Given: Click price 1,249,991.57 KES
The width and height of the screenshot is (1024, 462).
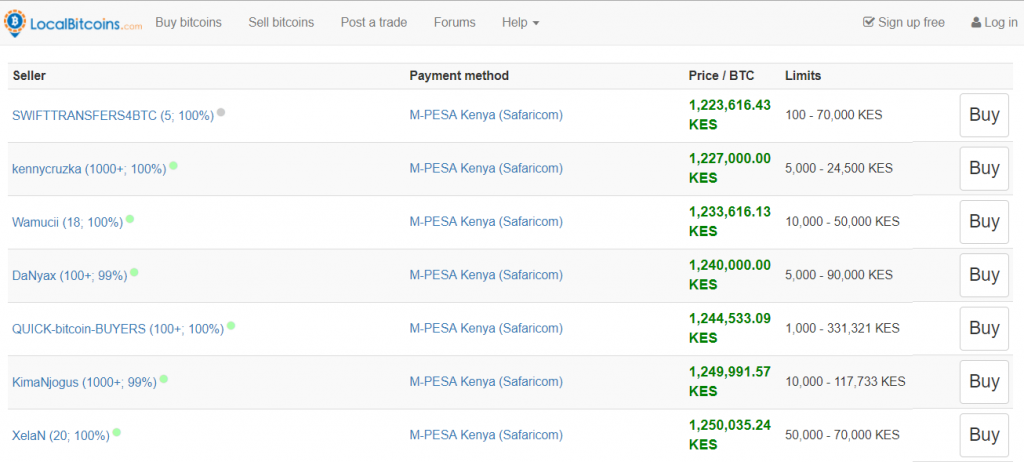Looking at the screenshot, I should click(x=729, y=382).
